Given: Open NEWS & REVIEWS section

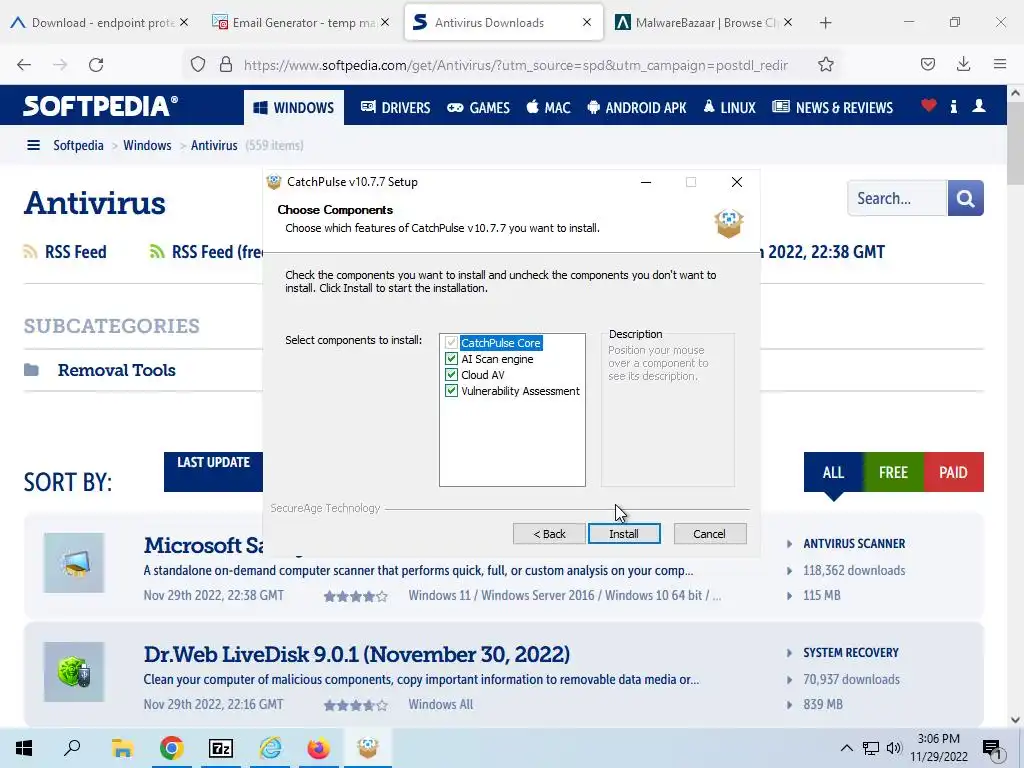Looking at the screenshot, I should (833, 108).
